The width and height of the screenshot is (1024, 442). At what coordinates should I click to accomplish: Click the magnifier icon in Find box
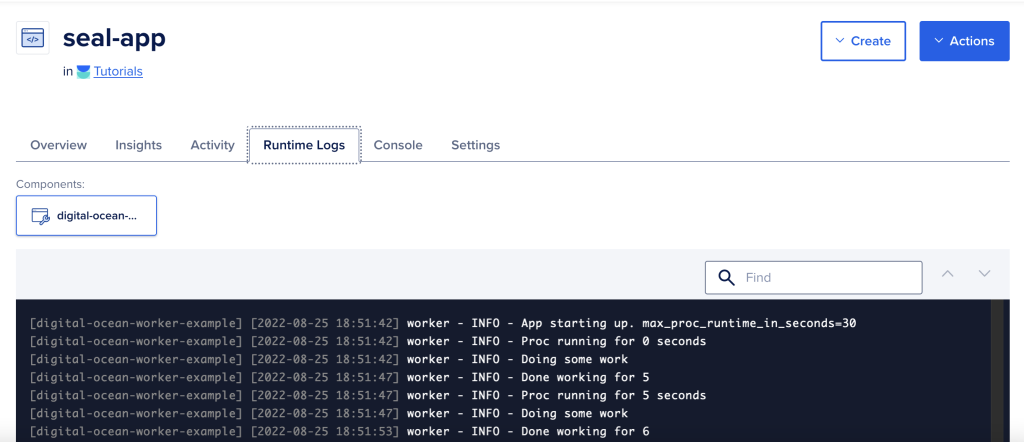(x=726, y=277)
